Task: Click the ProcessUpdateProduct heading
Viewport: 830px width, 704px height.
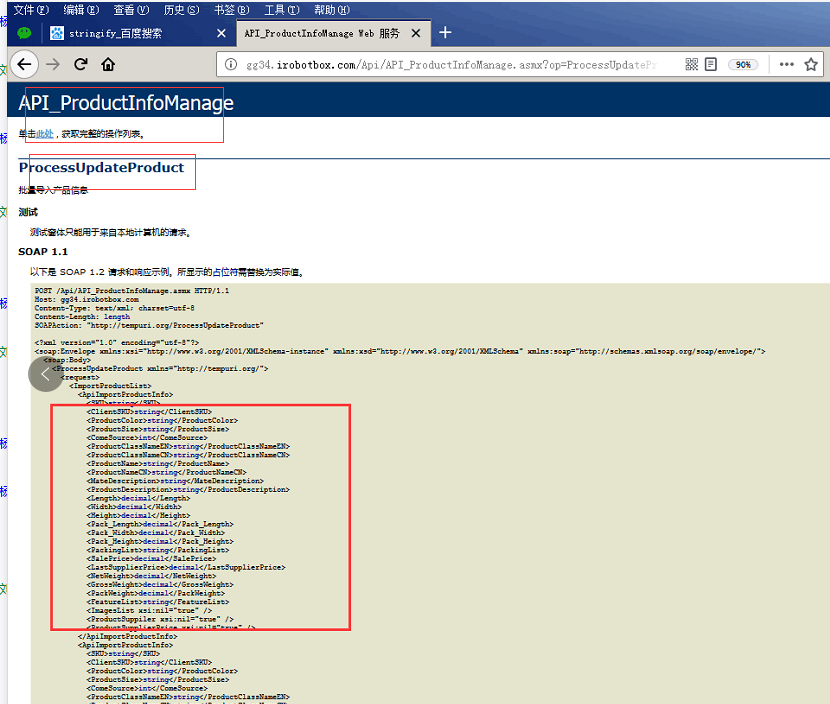Action: (102, 167)
